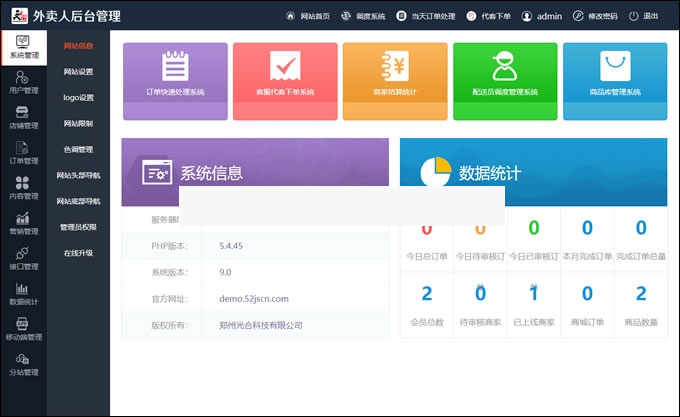Open the 内容管理 sidebar section

pyautogui.click(x=23, y=189)
